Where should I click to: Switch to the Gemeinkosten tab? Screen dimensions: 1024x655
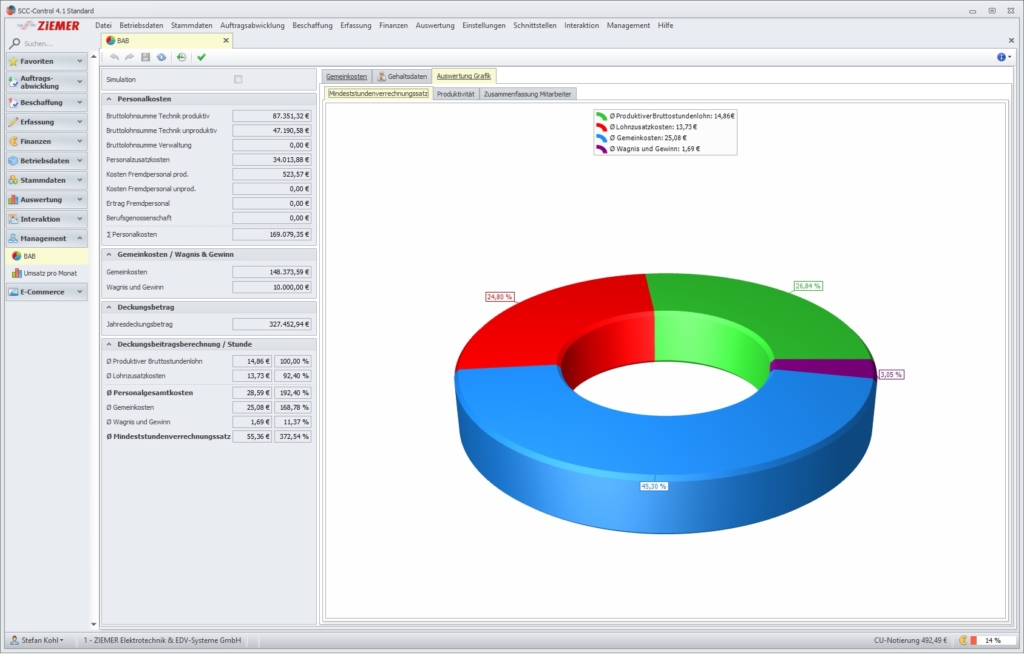point(347,76)
